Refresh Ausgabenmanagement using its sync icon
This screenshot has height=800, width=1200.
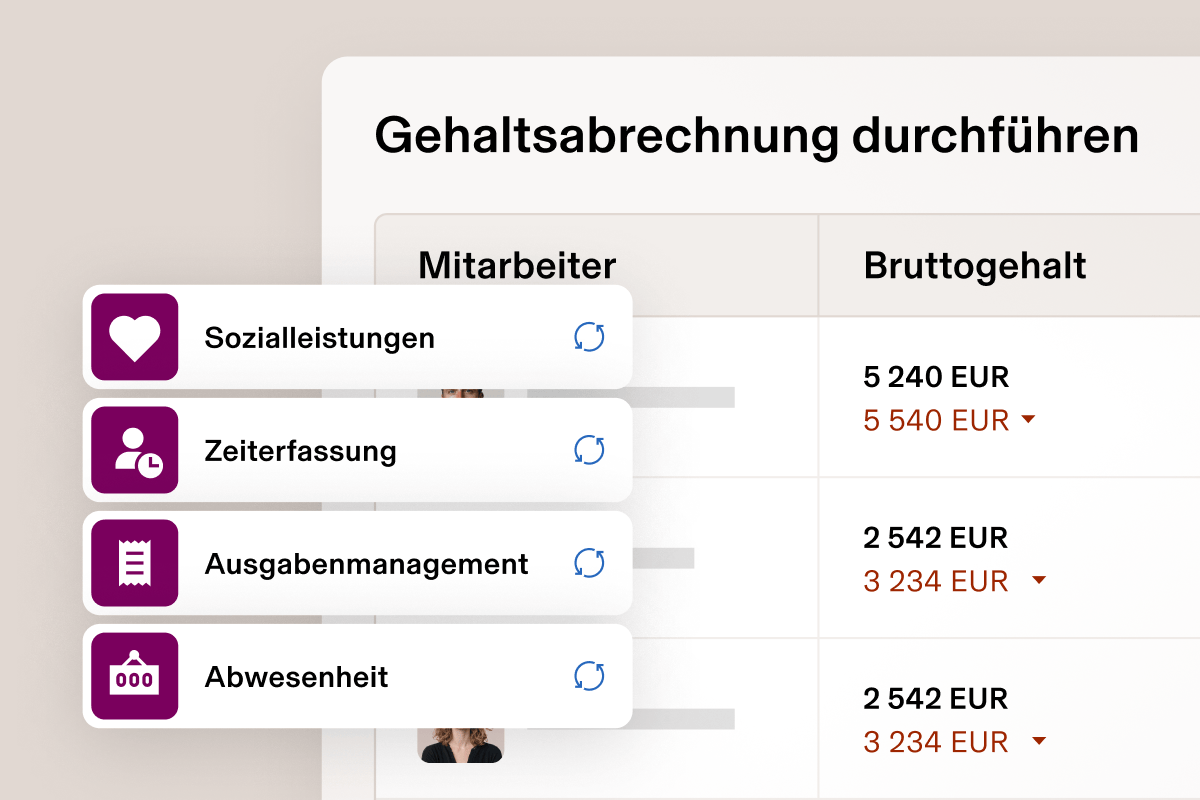[589, 563]
